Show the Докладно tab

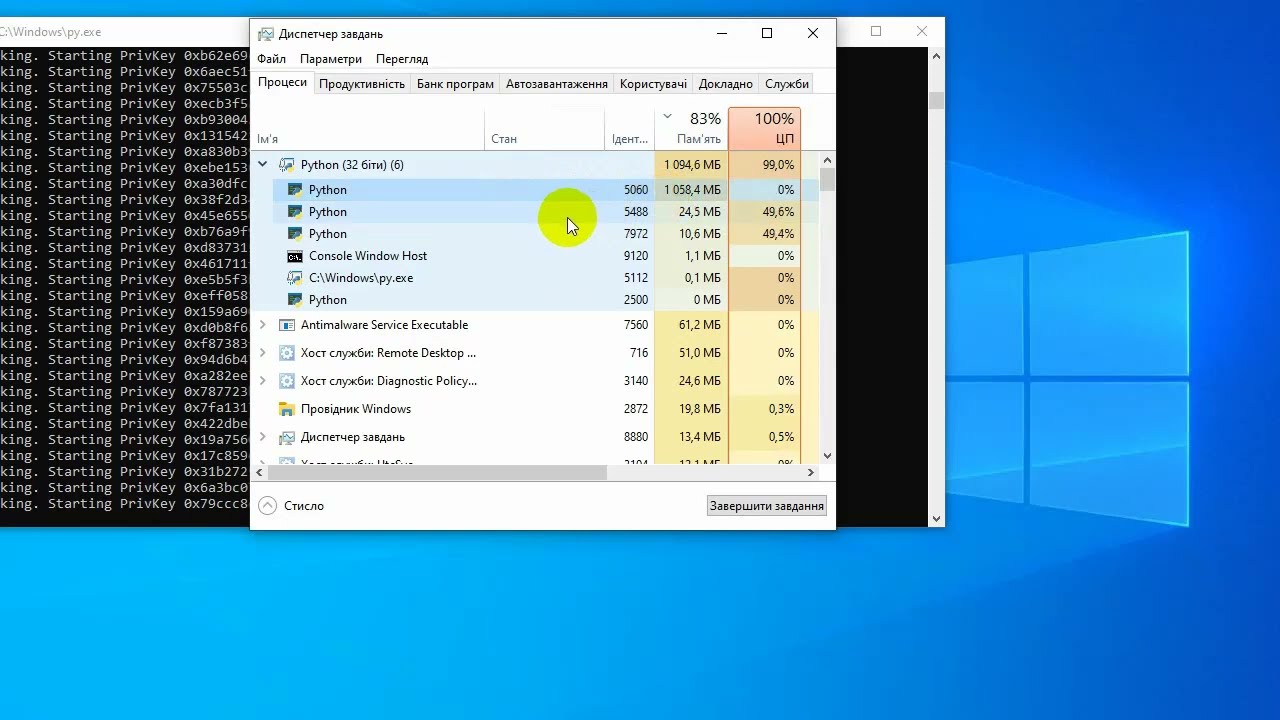pos(726,84)
